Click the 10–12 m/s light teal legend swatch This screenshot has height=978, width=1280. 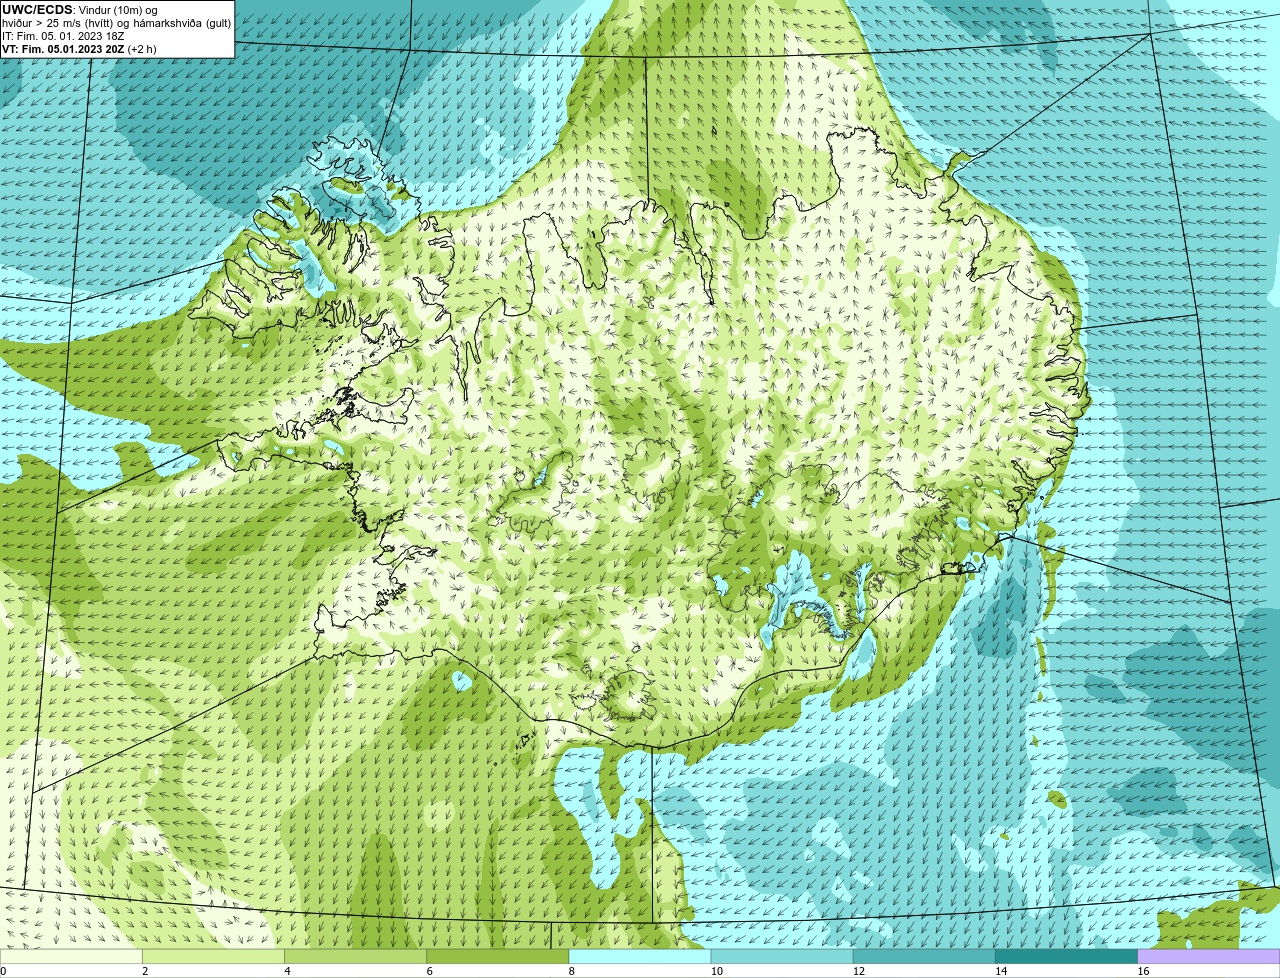point(782,957)
